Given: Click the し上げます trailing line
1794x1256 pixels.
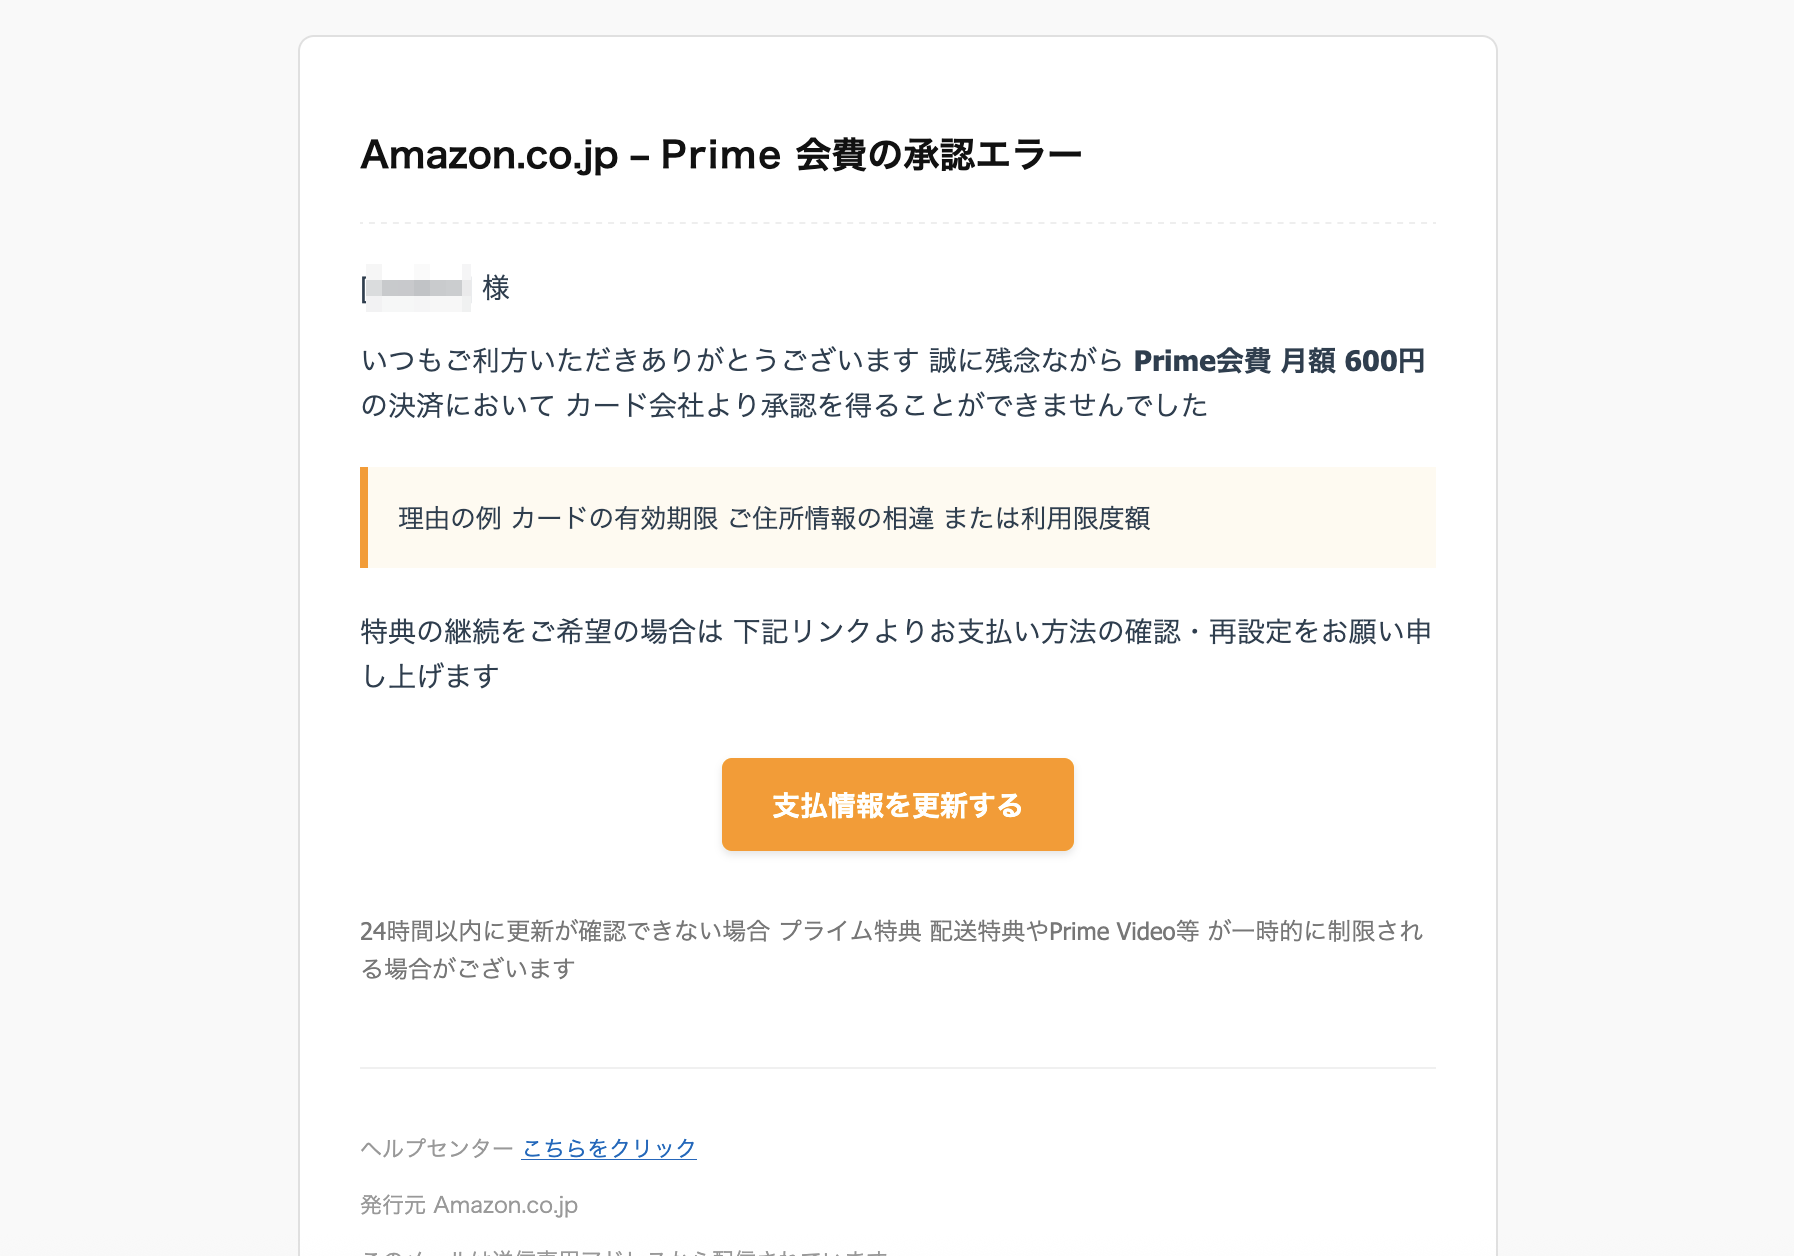Looking at the screenshot, I should (x=430, y=676).
